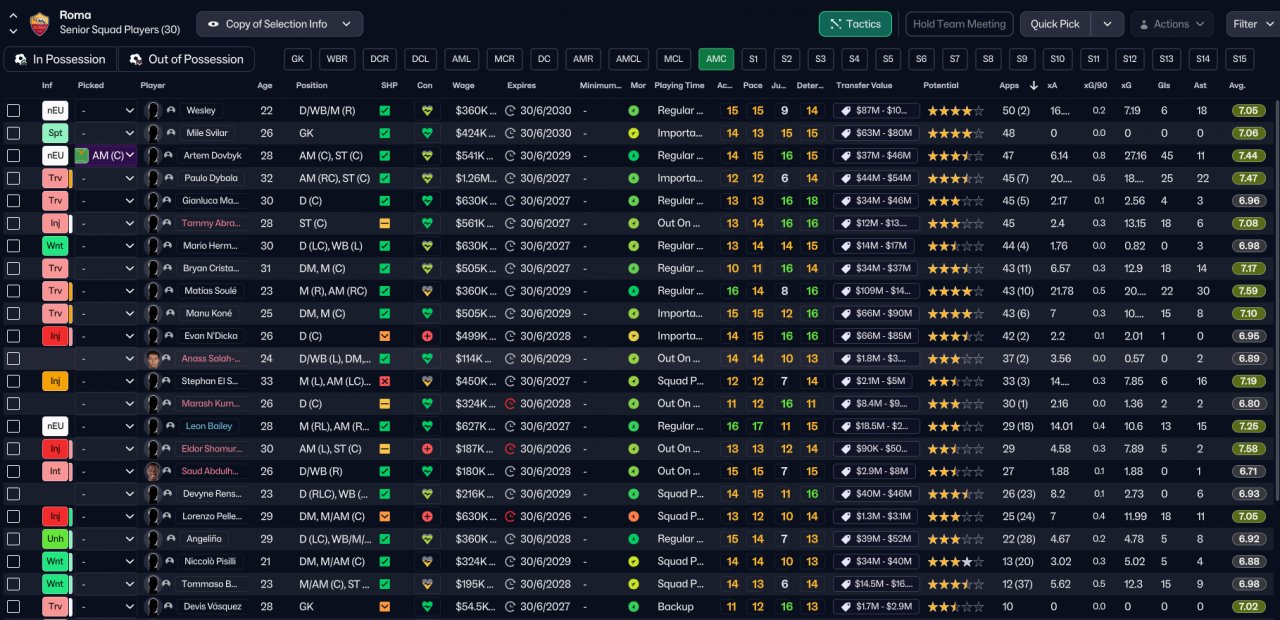Image resolution: width=1280 pixels, height=620 pixels.
Task: Check the box for Matías Soulé
Action: pyautogui.click(x=13, y=291)
